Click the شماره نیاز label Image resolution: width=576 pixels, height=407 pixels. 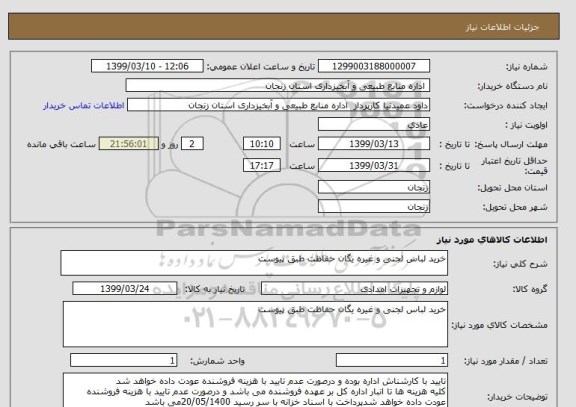(527, 67)
